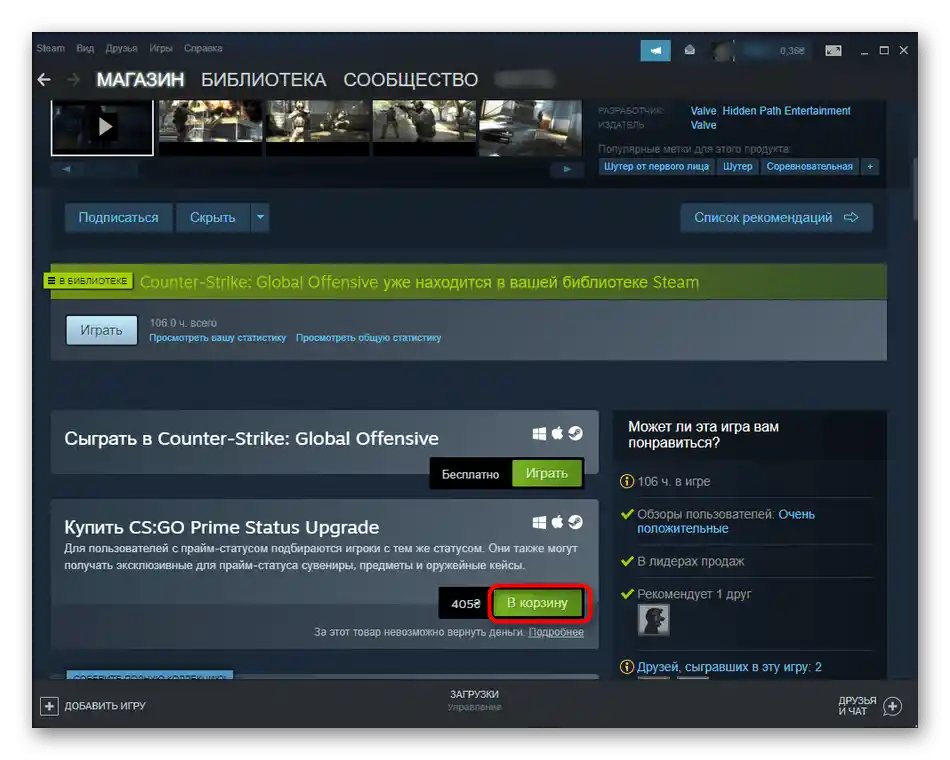Open the Подробнее refund link

pos(556,632)
